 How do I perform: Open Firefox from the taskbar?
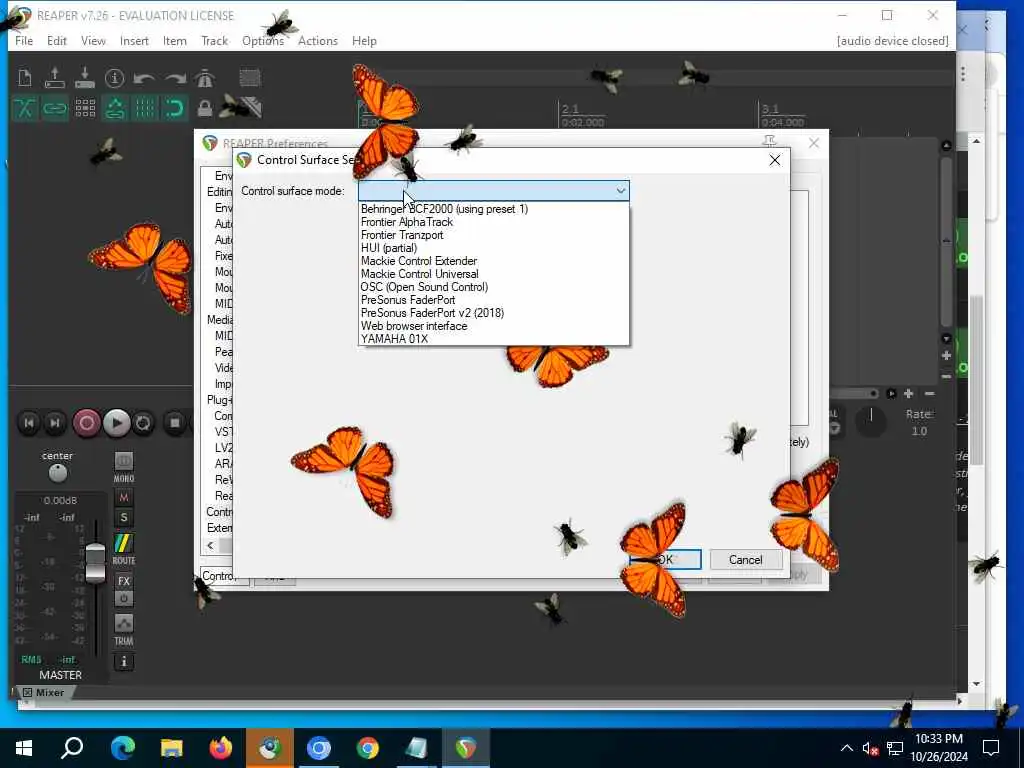[x=221, y=748]
